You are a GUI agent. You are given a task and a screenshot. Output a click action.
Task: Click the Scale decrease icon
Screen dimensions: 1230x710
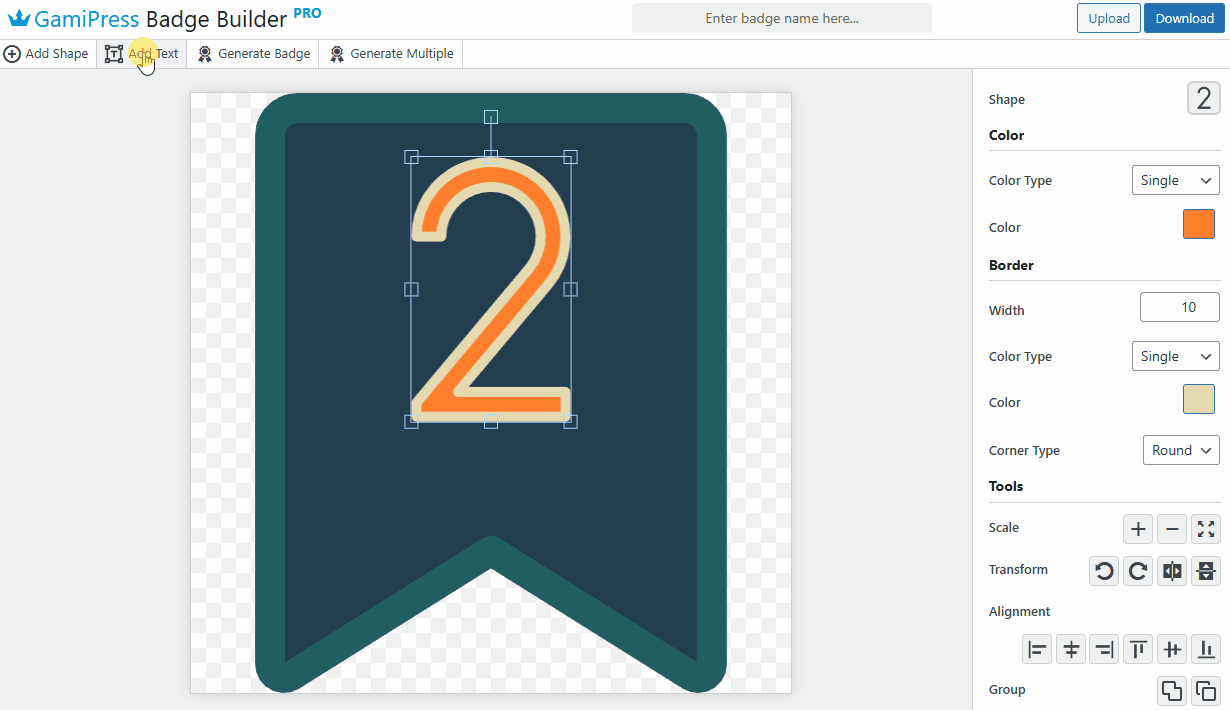click(1171, 529)
